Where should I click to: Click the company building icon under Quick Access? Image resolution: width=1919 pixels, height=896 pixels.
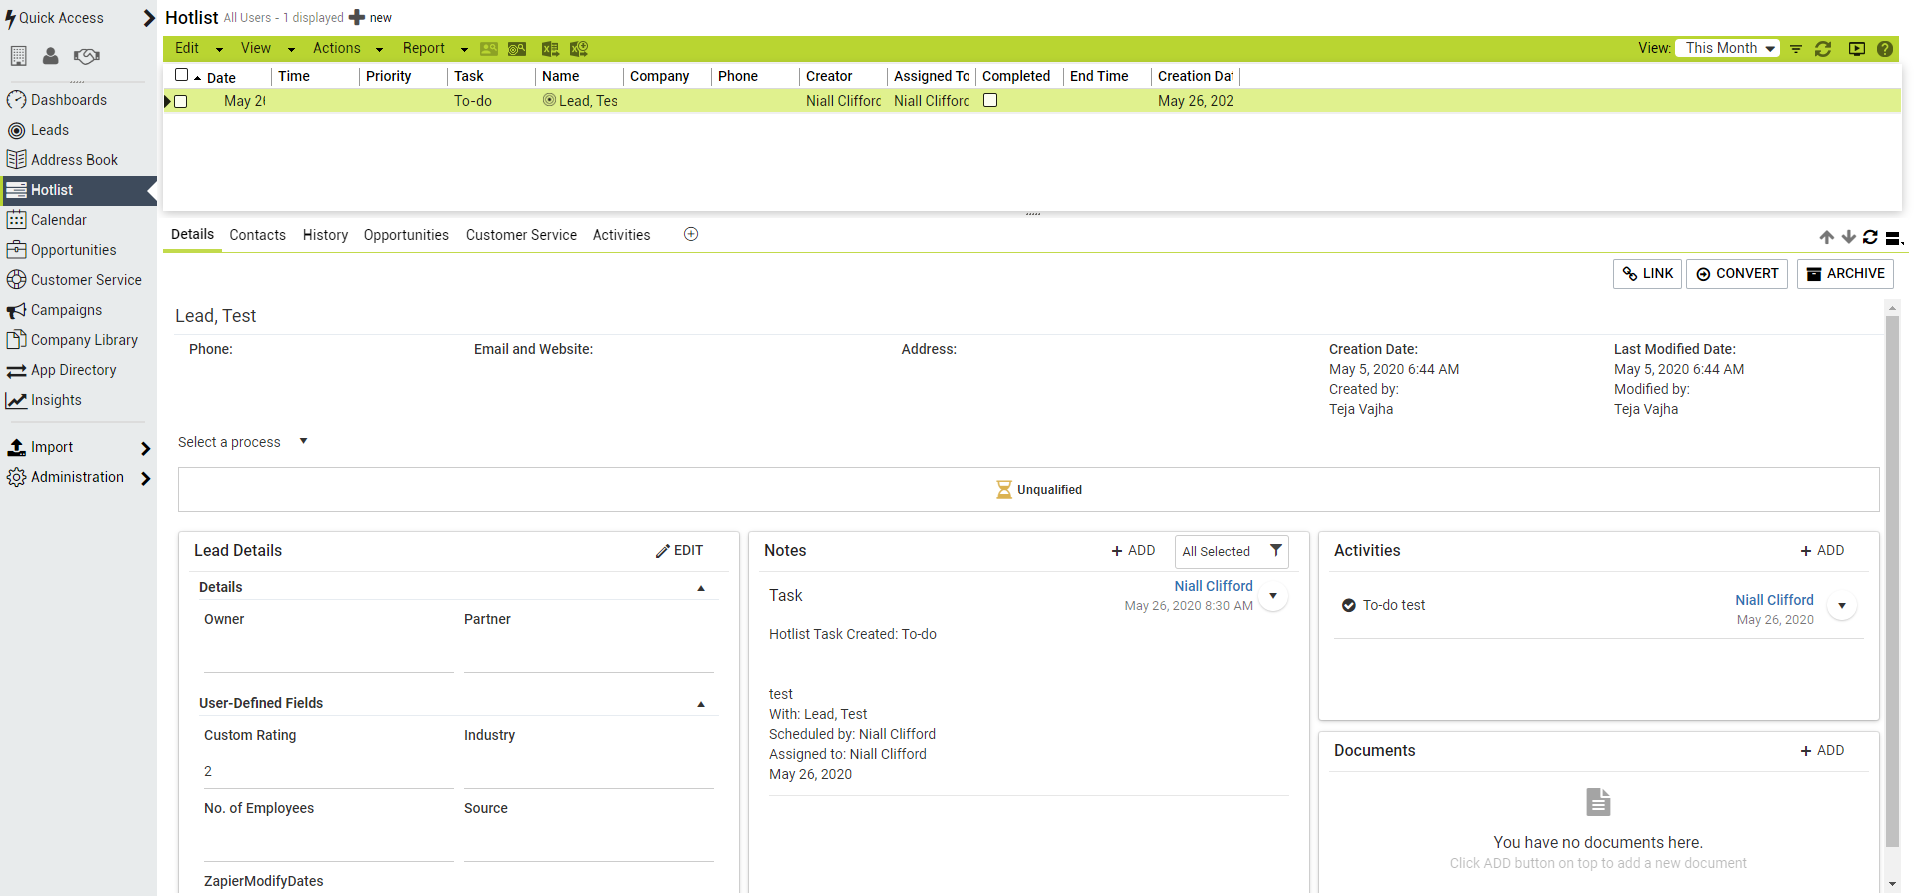pos(18,56)
